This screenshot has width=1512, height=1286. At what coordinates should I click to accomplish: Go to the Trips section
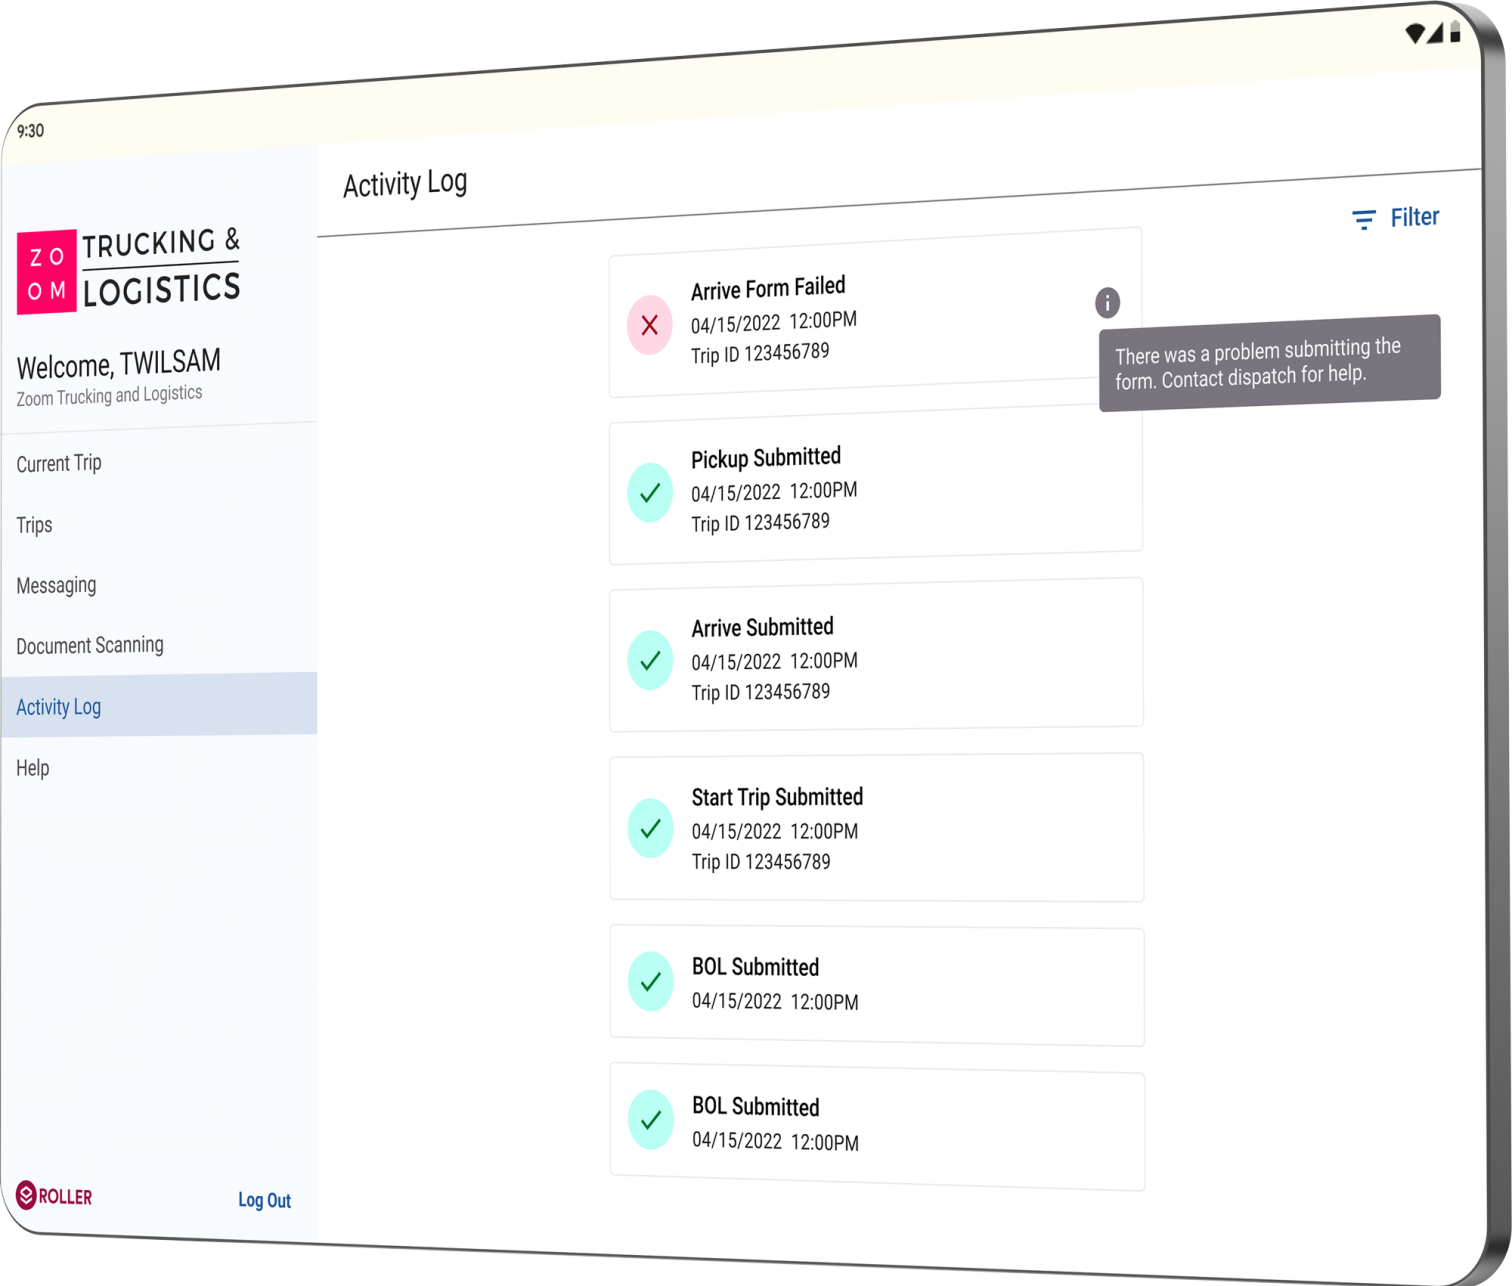pyautogui.click(x=35, y=525)
